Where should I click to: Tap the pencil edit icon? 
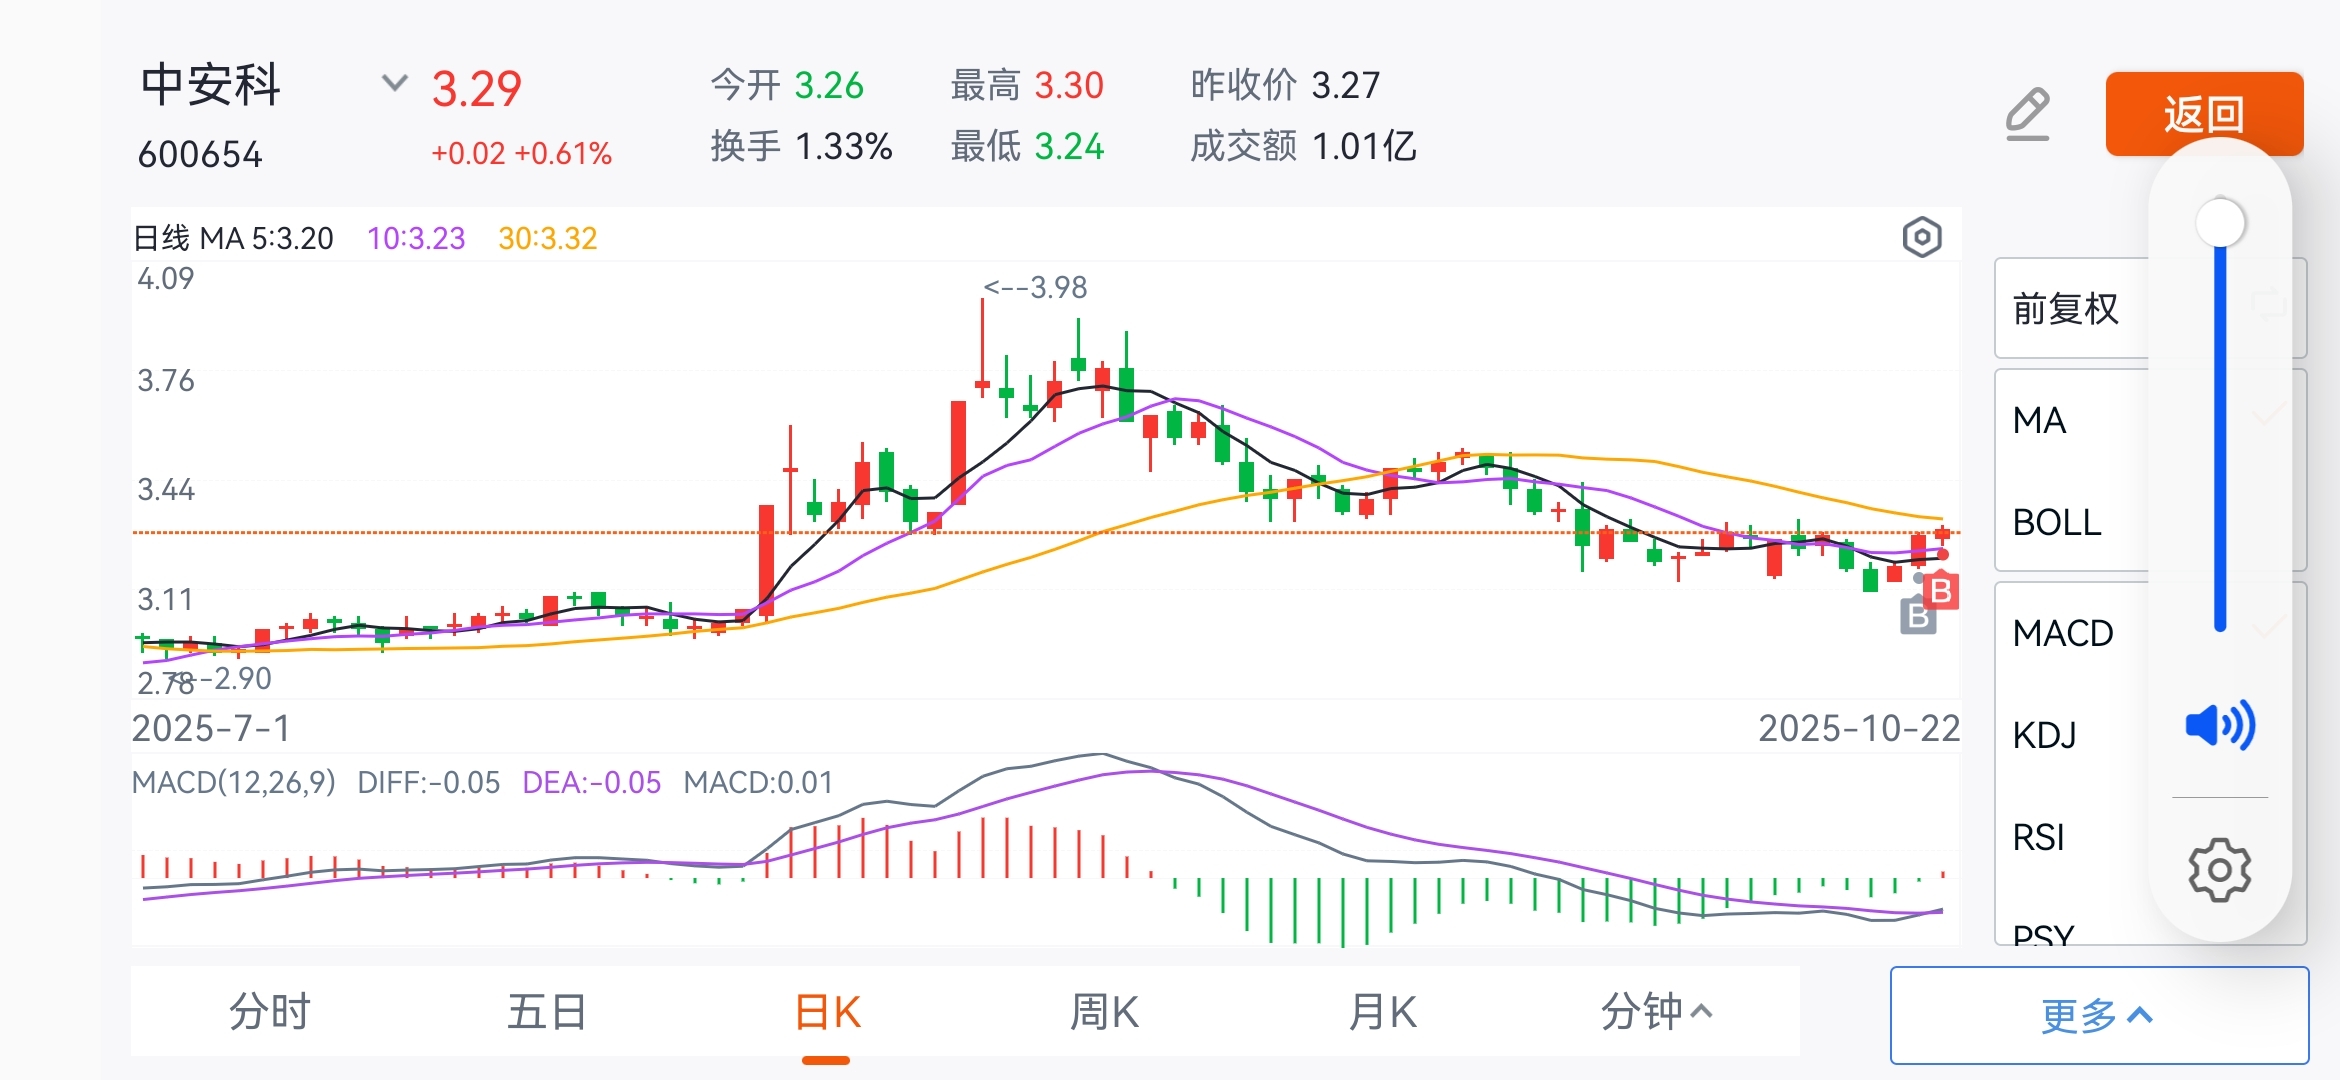(x=2028, y=114)
